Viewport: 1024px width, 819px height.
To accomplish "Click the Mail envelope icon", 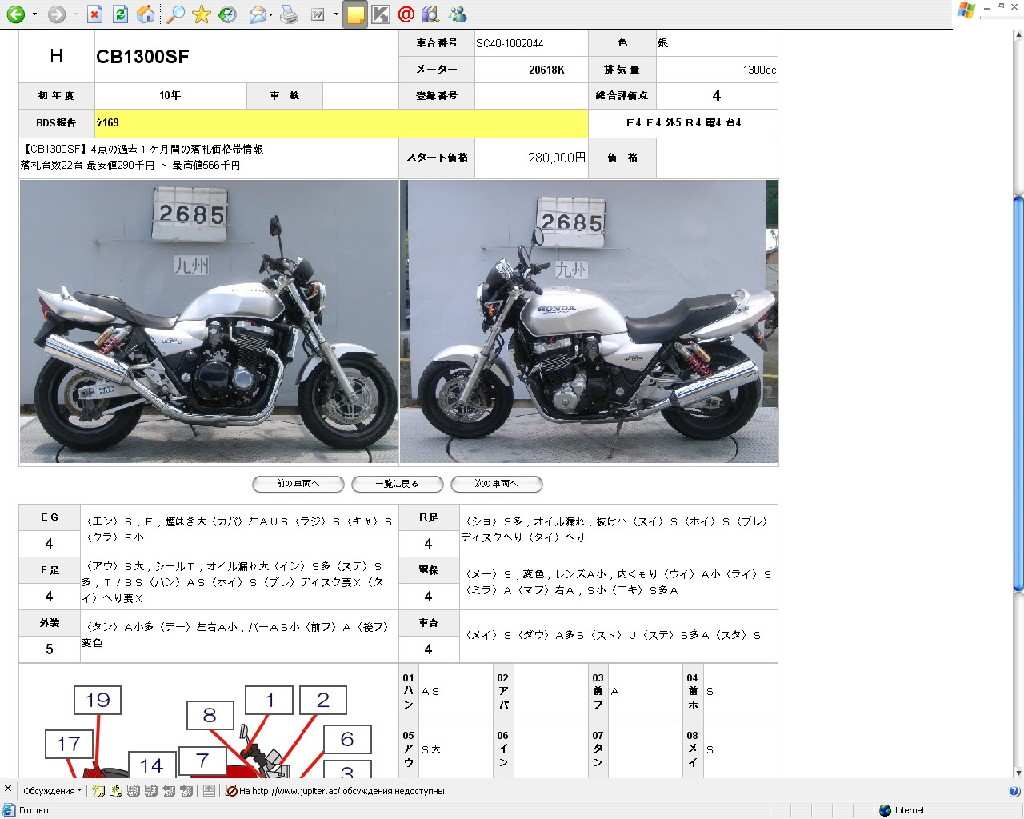I will (258, 14).
